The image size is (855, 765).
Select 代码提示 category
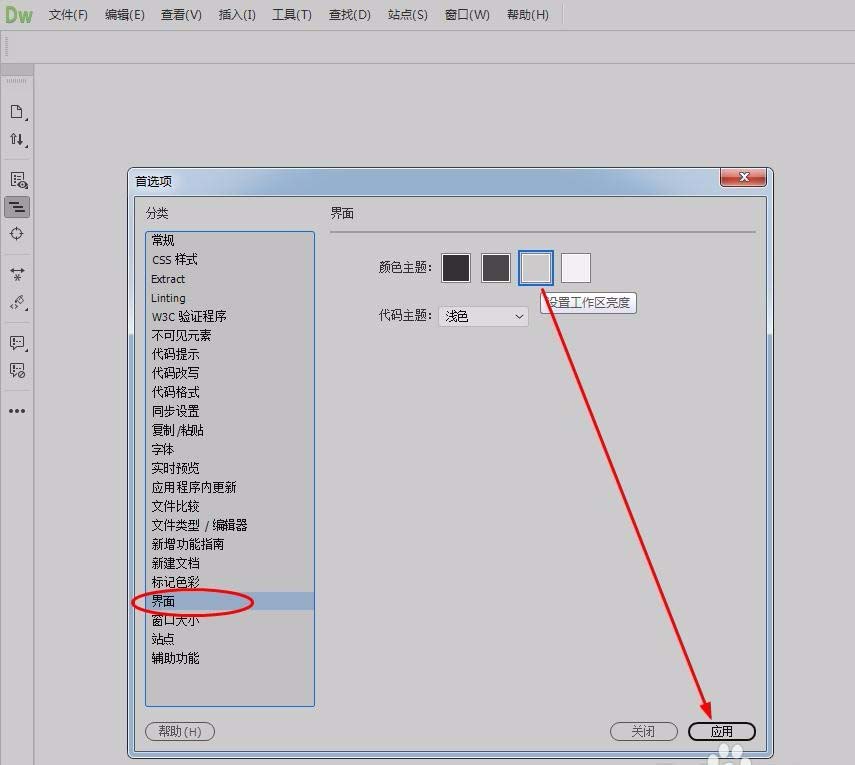click(230, 354)
